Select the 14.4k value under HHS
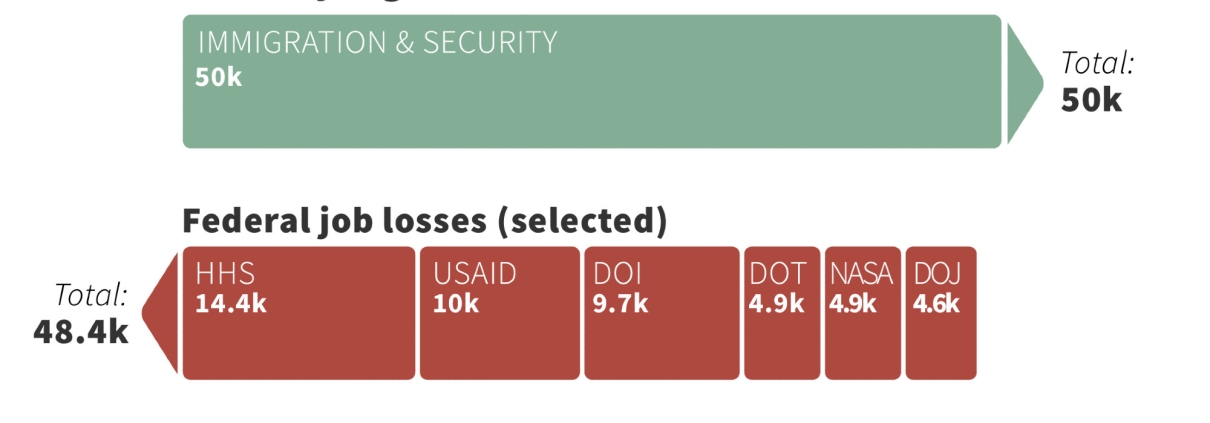Screen dimensions: 1210x423 tap(231, 304)
